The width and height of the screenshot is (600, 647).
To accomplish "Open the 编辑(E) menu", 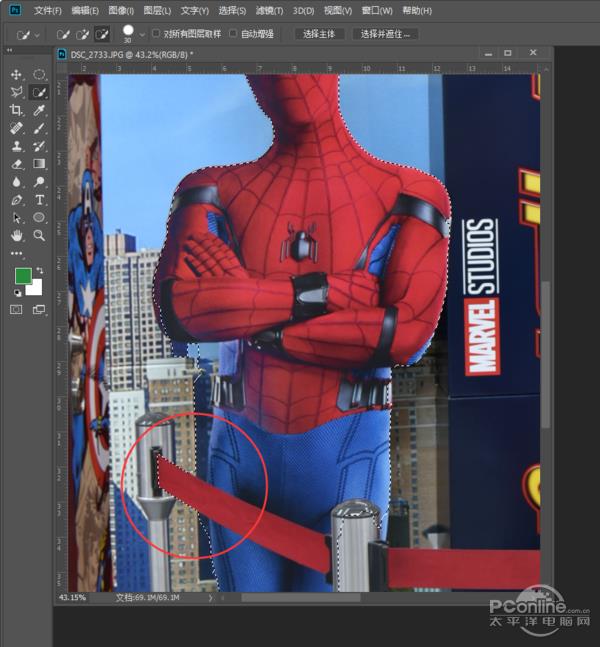I will [85, 10].
